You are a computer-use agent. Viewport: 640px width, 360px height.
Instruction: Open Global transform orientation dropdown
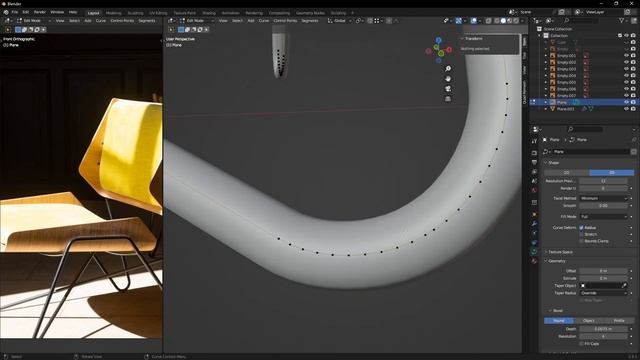click(340, 20)
